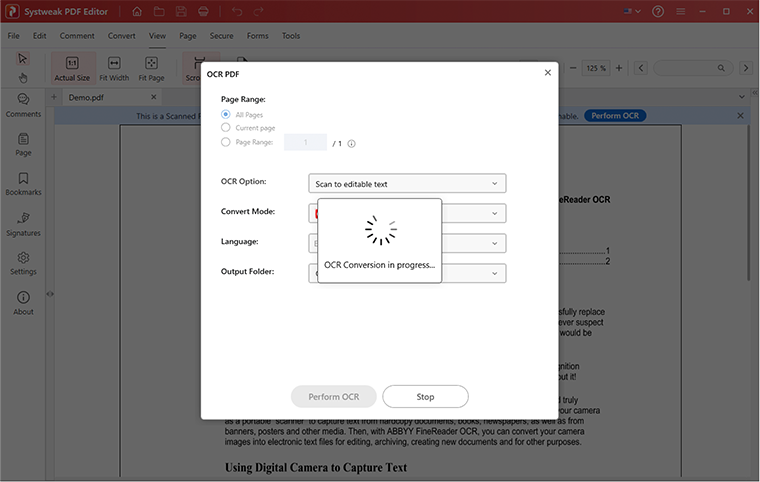Click the 125 % zoom field
The image size is (760, 482).
pyautogui.click(x=596, y=68)
